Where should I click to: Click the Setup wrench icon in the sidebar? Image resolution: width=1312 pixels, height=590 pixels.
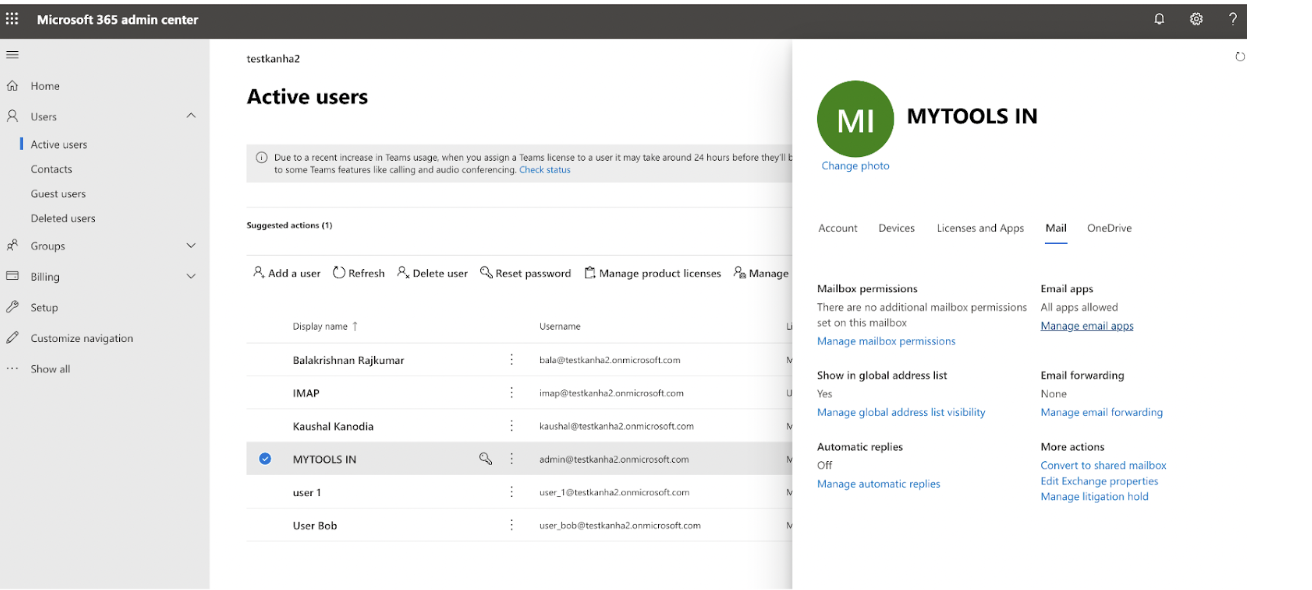(x=13, y=307)
